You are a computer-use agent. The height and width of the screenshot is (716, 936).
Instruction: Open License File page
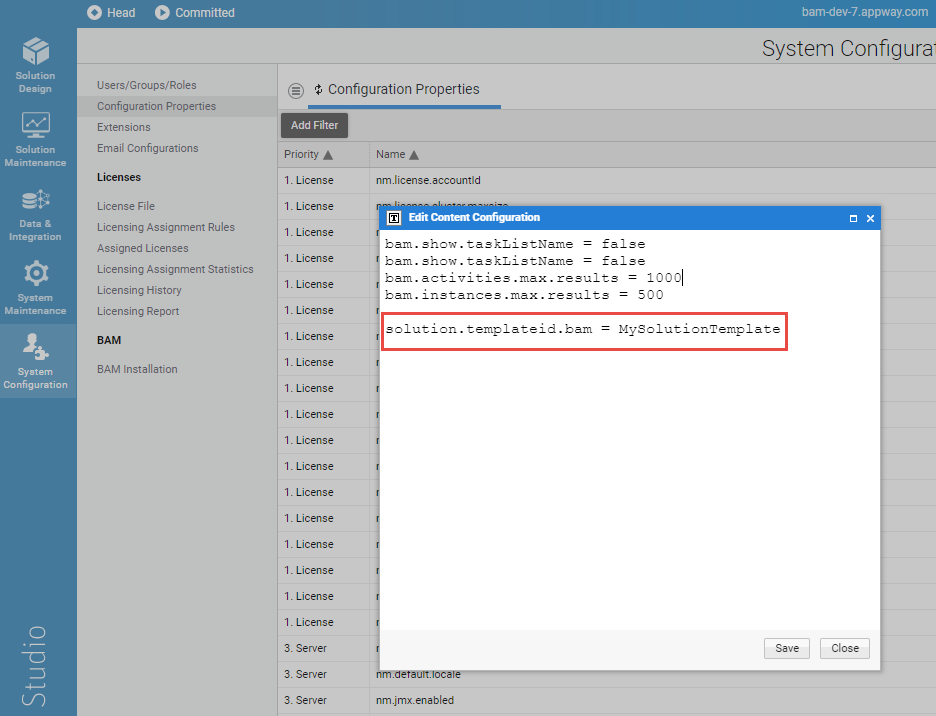click(x=126, y=206)
